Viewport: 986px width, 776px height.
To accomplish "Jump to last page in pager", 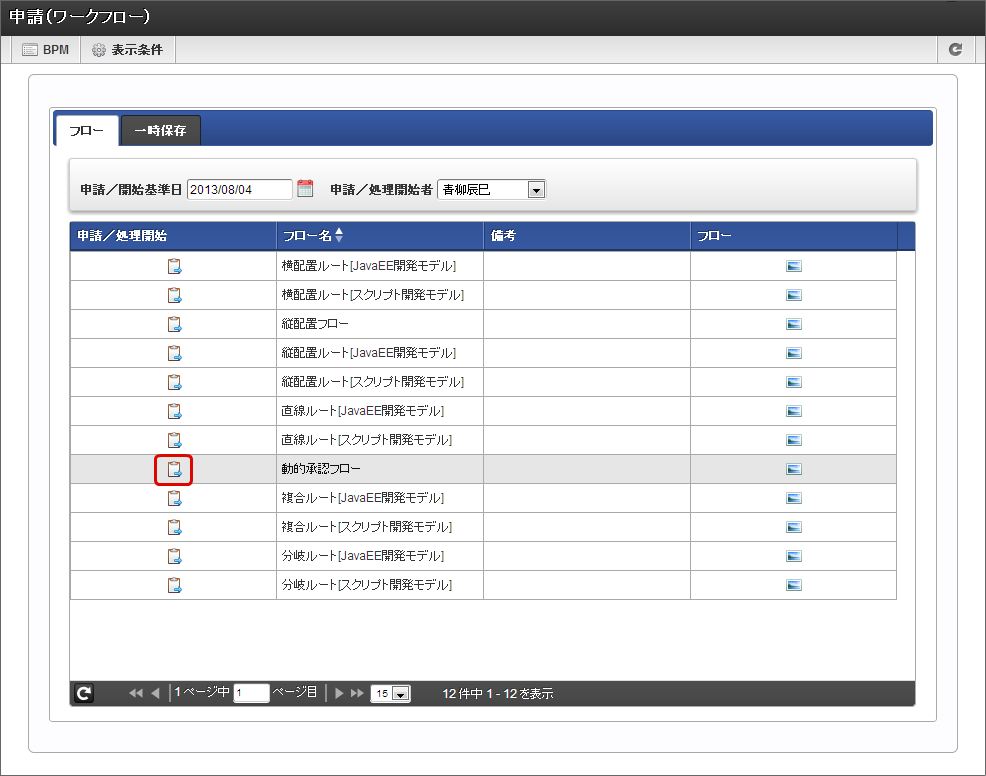I will tap(357, 693).
